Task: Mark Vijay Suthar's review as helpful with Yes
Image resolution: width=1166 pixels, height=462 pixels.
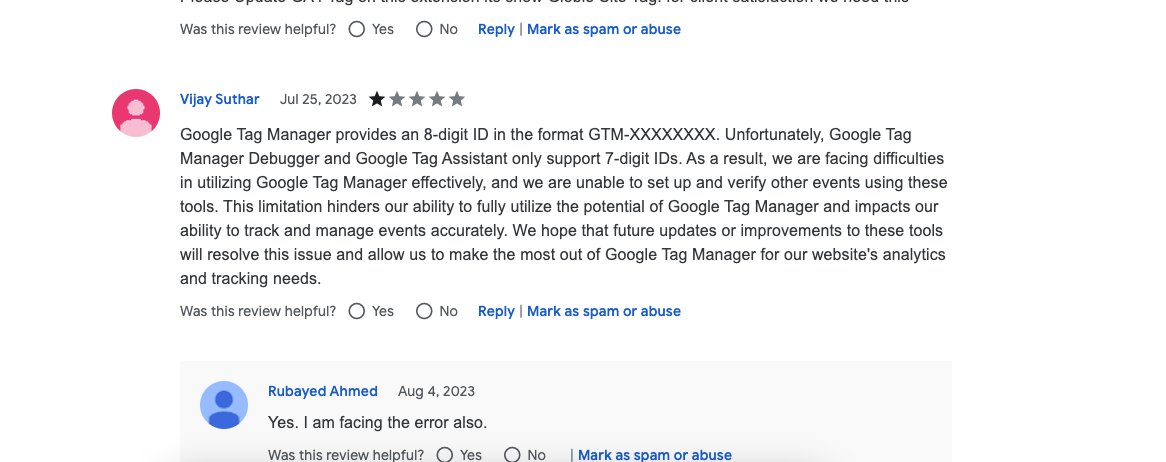Action: click(357, 311)
